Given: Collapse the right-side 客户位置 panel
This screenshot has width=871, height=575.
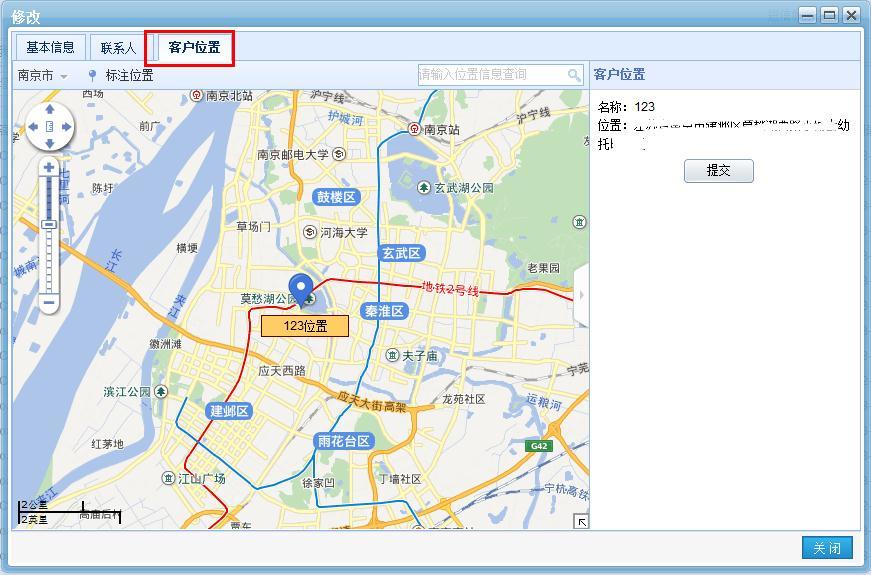Looking at the screenshot, I should click(581, 295).
